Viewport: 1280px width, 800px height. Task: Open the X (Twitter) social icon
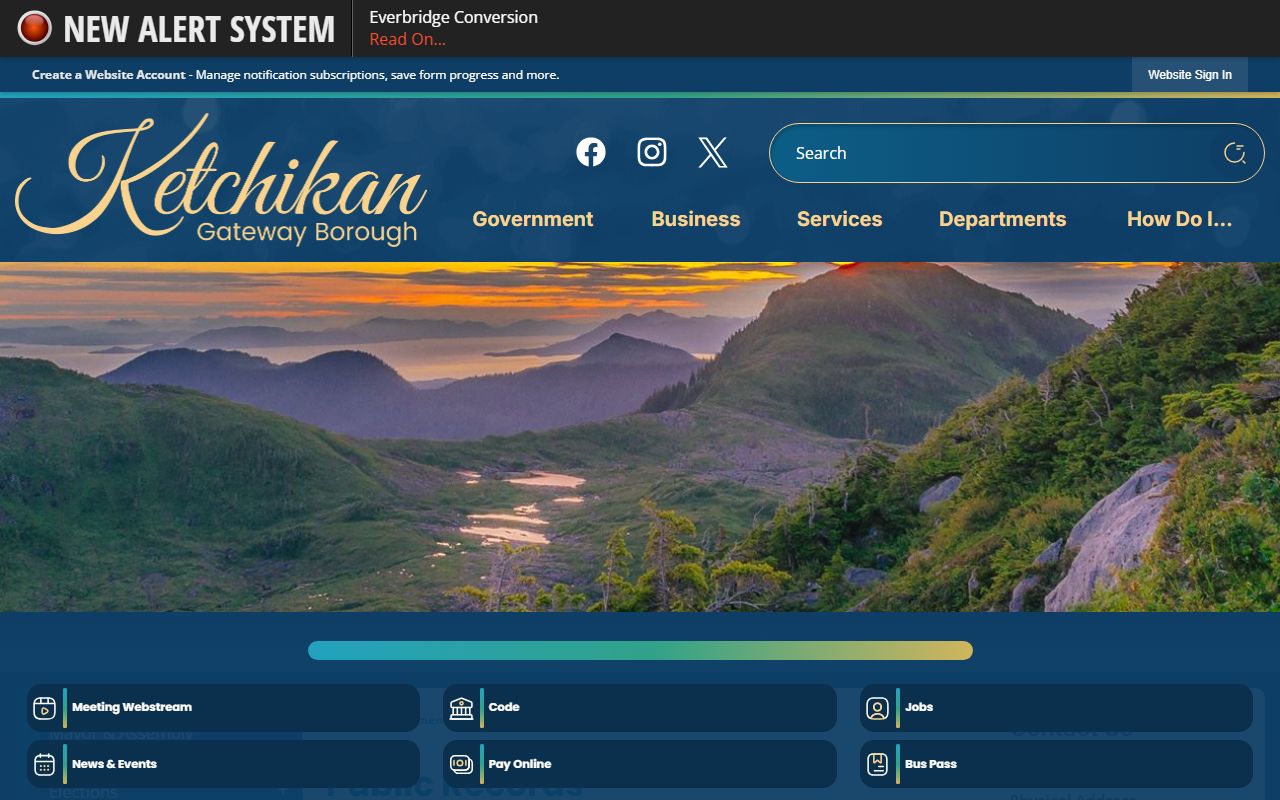[712, 152]
